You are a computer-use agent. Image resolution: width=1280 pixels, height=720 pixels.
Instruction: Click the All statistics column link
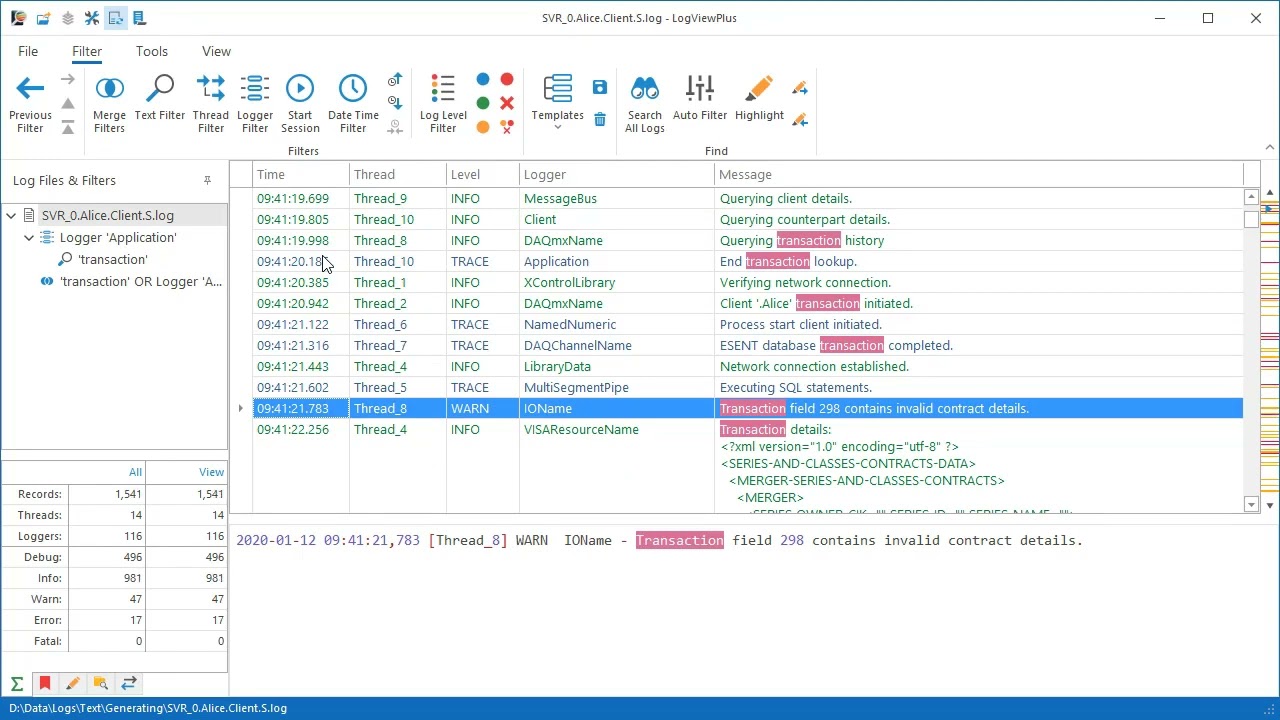pos(135,472)
